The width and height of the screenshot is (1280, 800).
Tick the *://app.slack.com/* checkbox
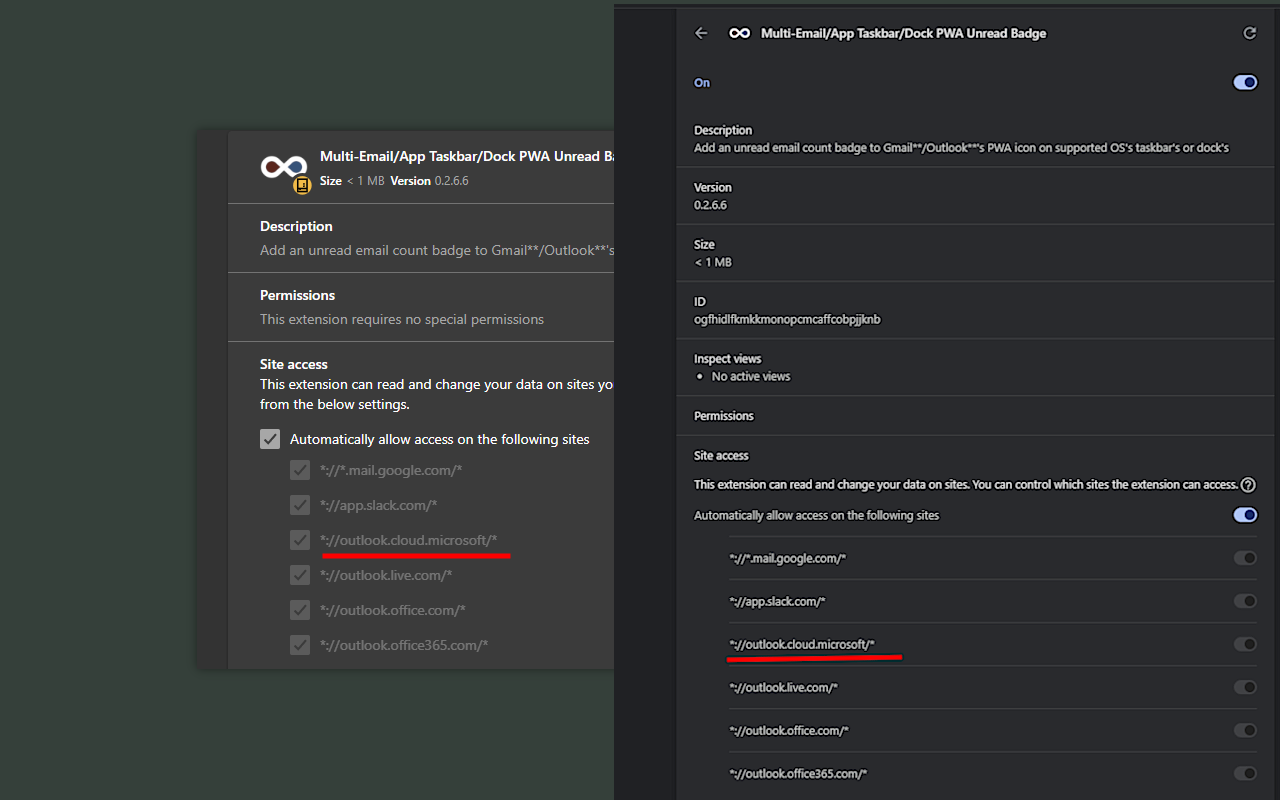tap(300, 505)
